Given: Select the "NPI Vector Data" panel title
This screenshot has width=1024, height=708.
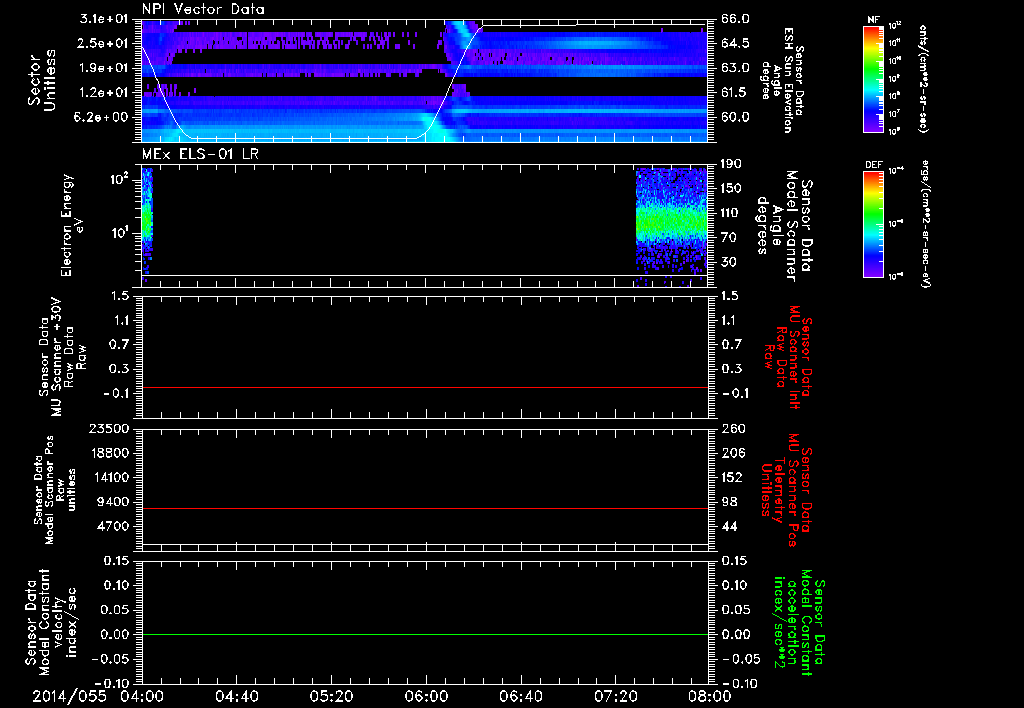Looking at the screenshot, I should pyautogui.click(x=203, y=9).
